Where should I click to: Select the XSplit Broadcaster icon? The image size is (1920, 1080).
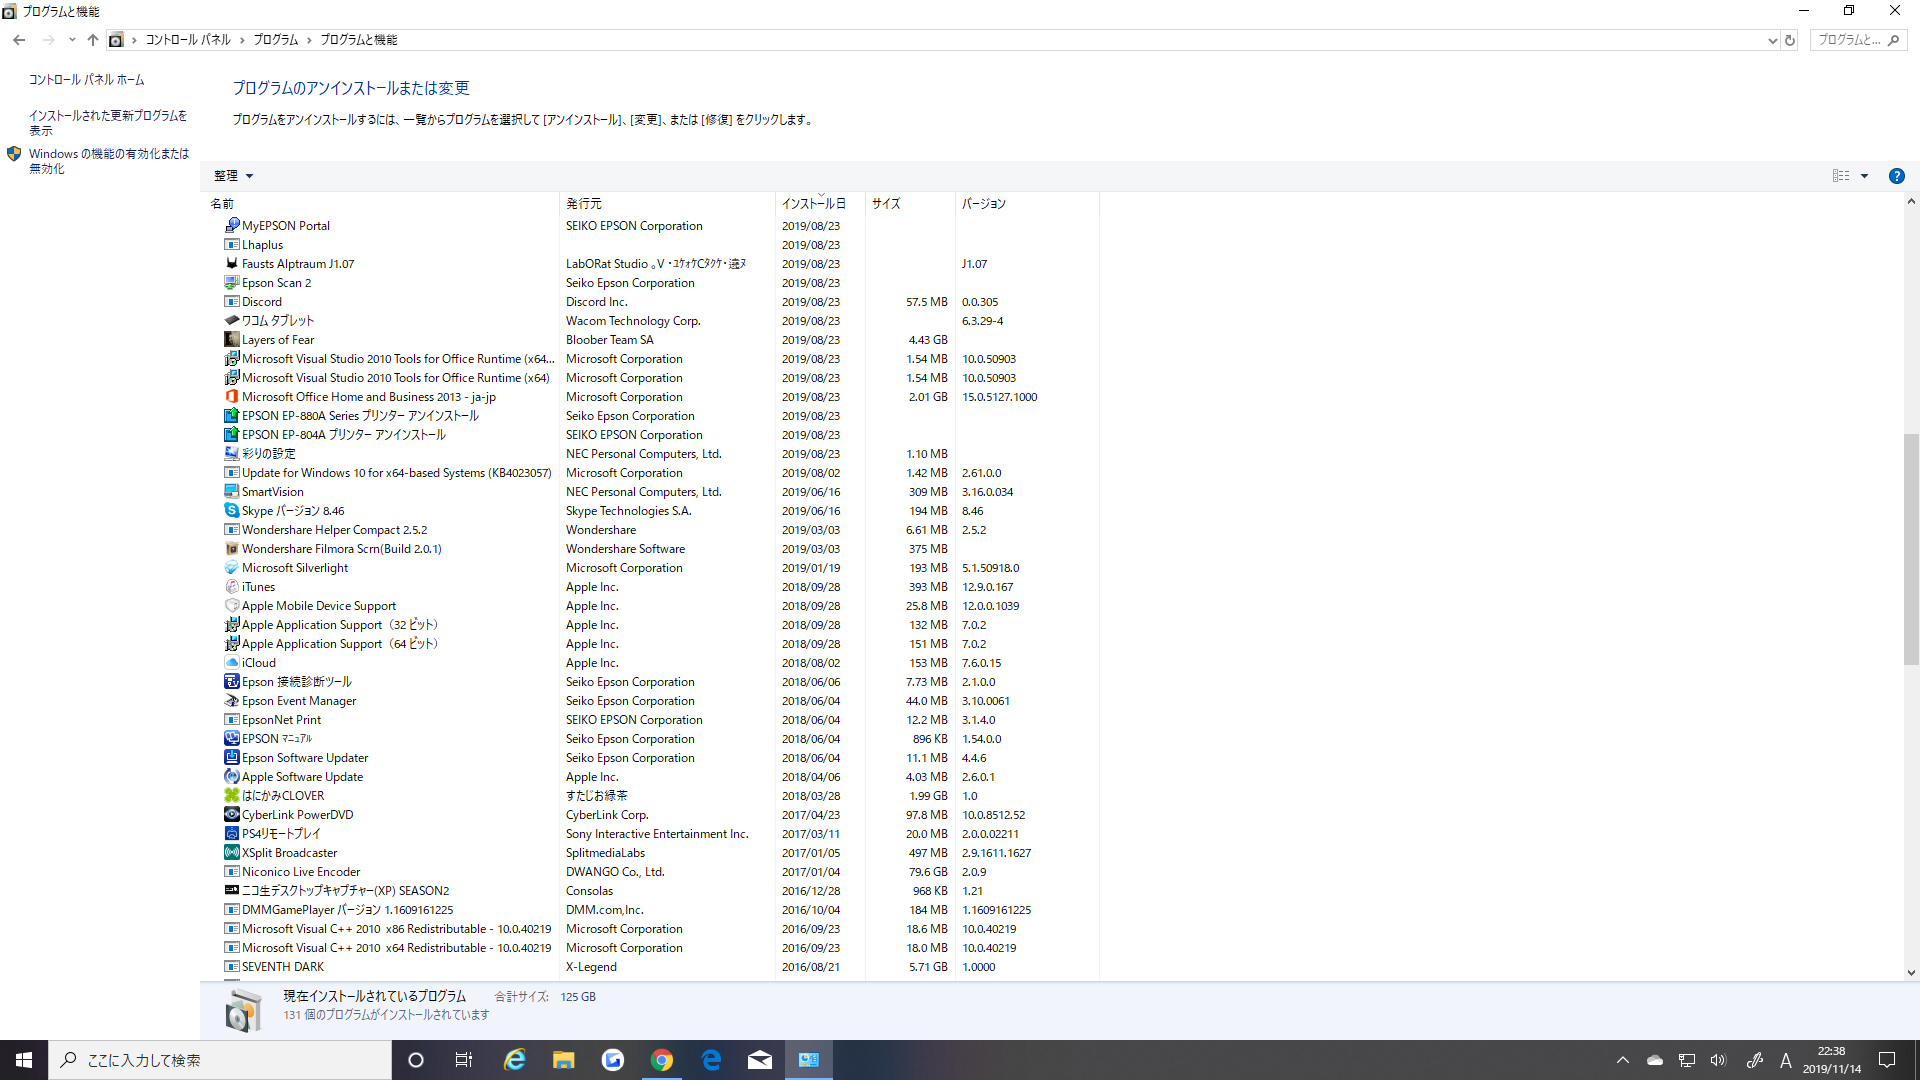click(x=231, y=853)
